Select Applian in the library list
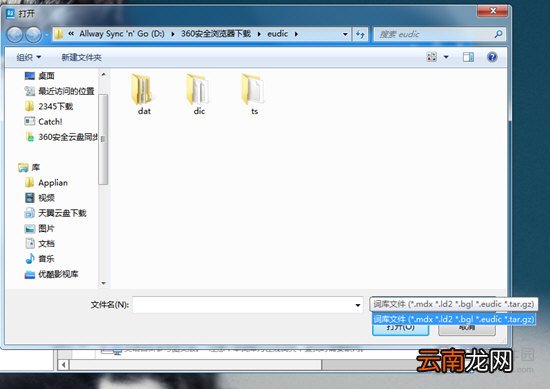The image size is (550, 389). click(46, 183)
